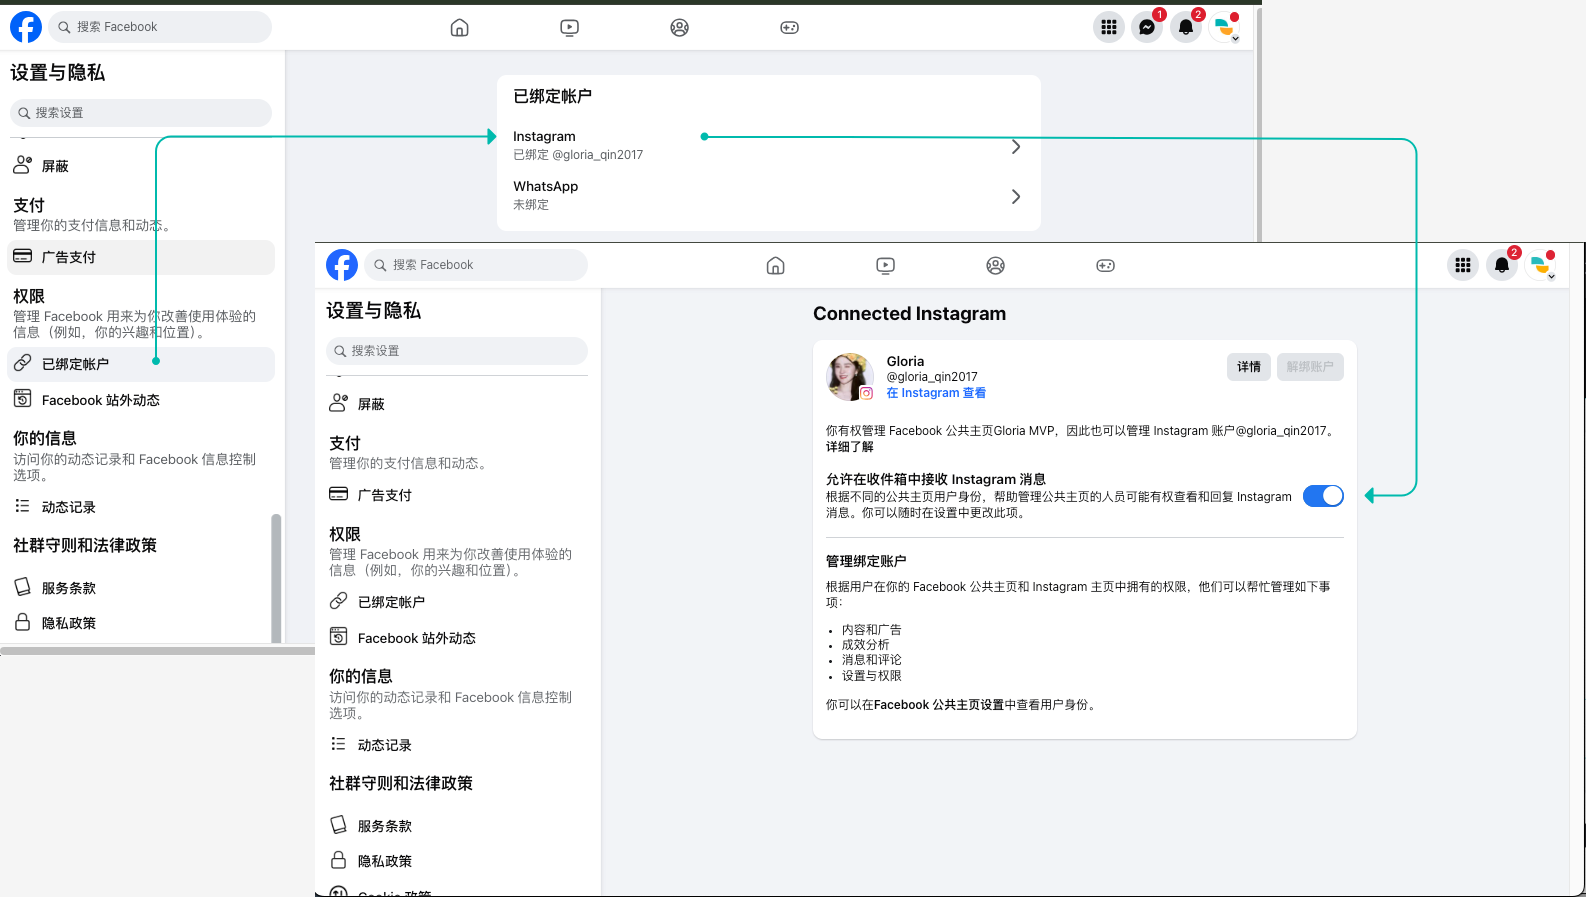This screenshot has width=1586, height=897.
Task: Open apps grid menu in front window
Action: coord(1463,265)
